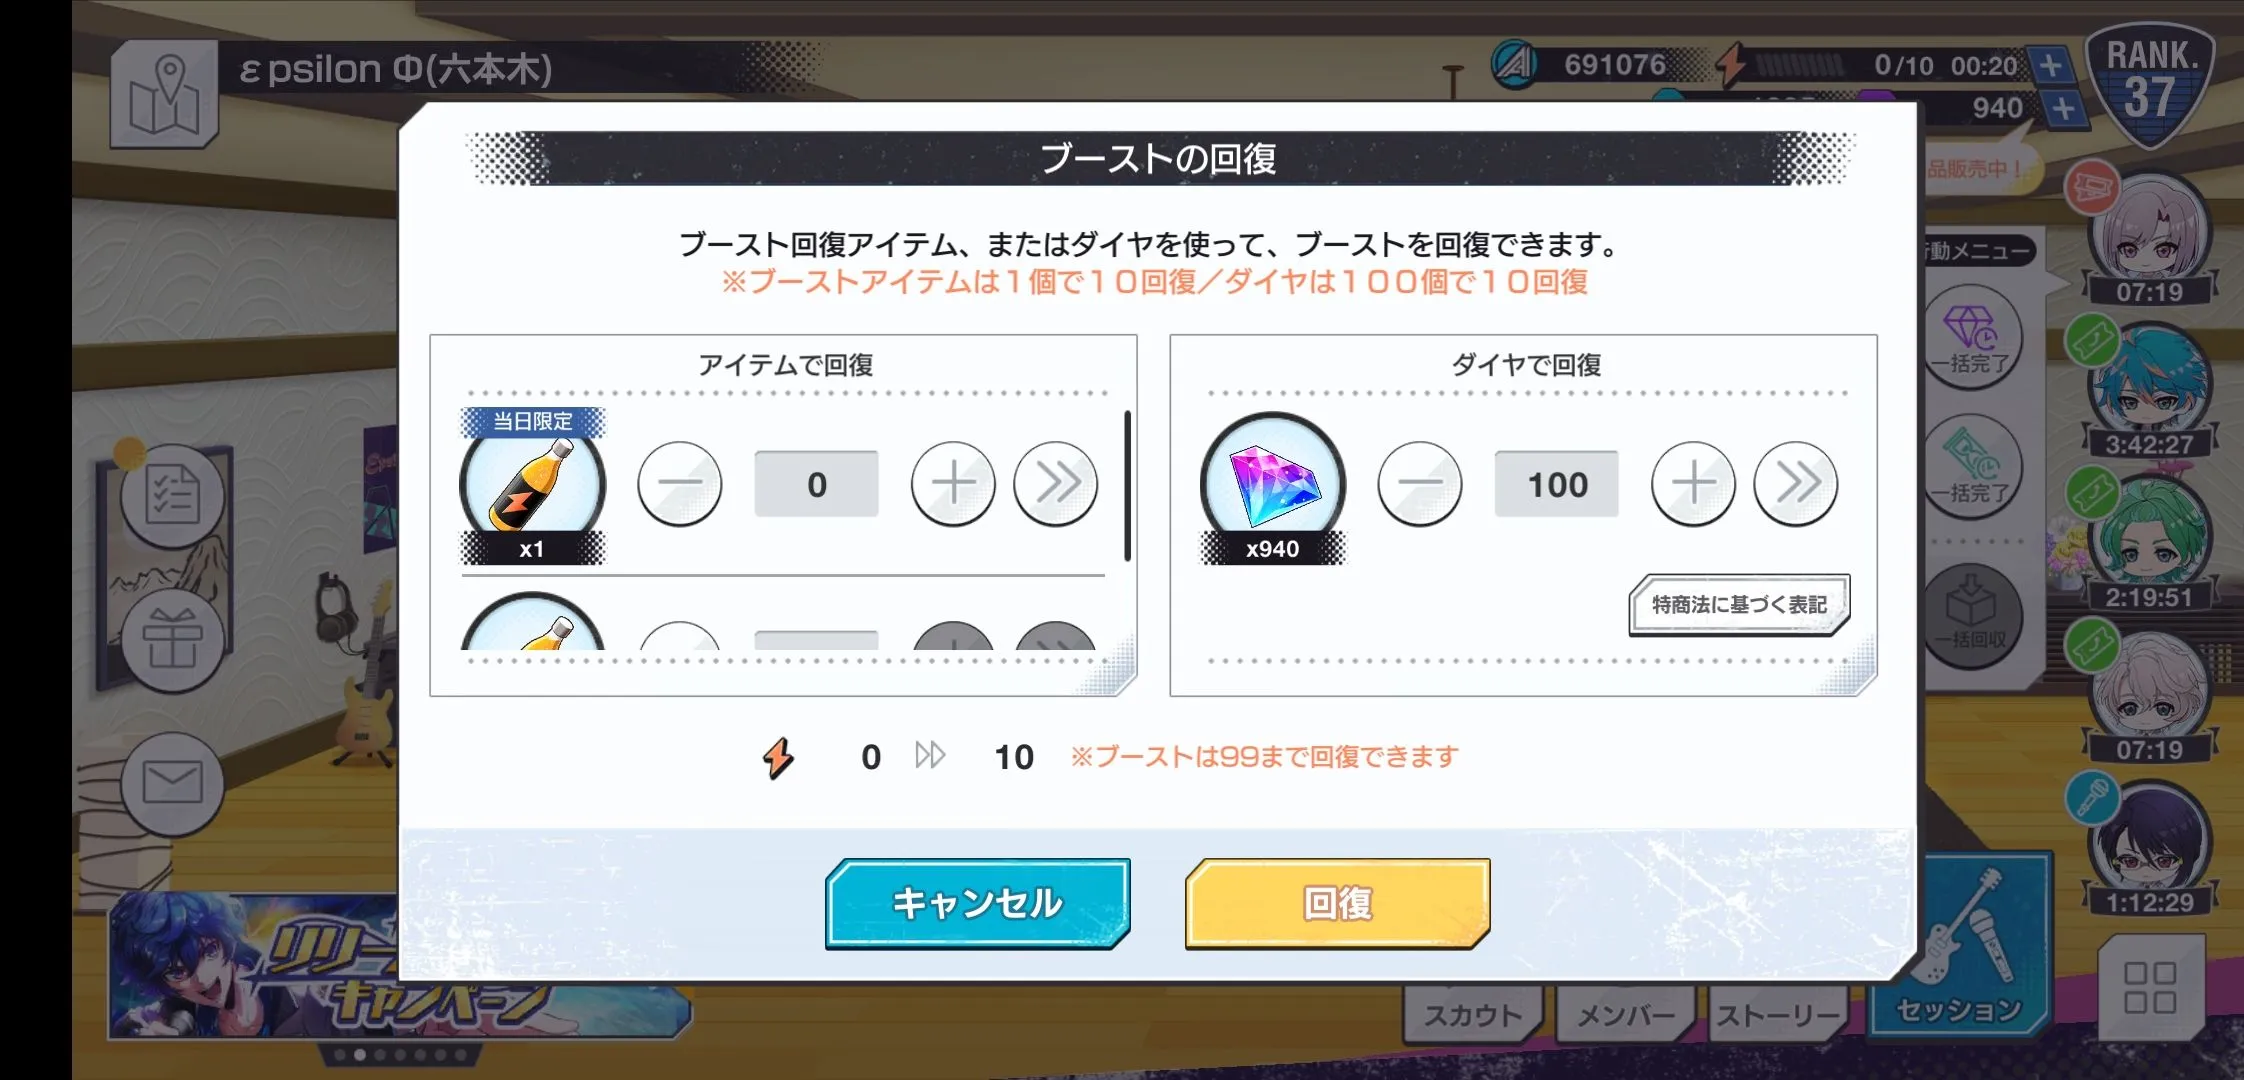The height and width of the screenshot is (1080, 2244).
Task: Open the map icon in the top left
Action: (x=164, y=94)
